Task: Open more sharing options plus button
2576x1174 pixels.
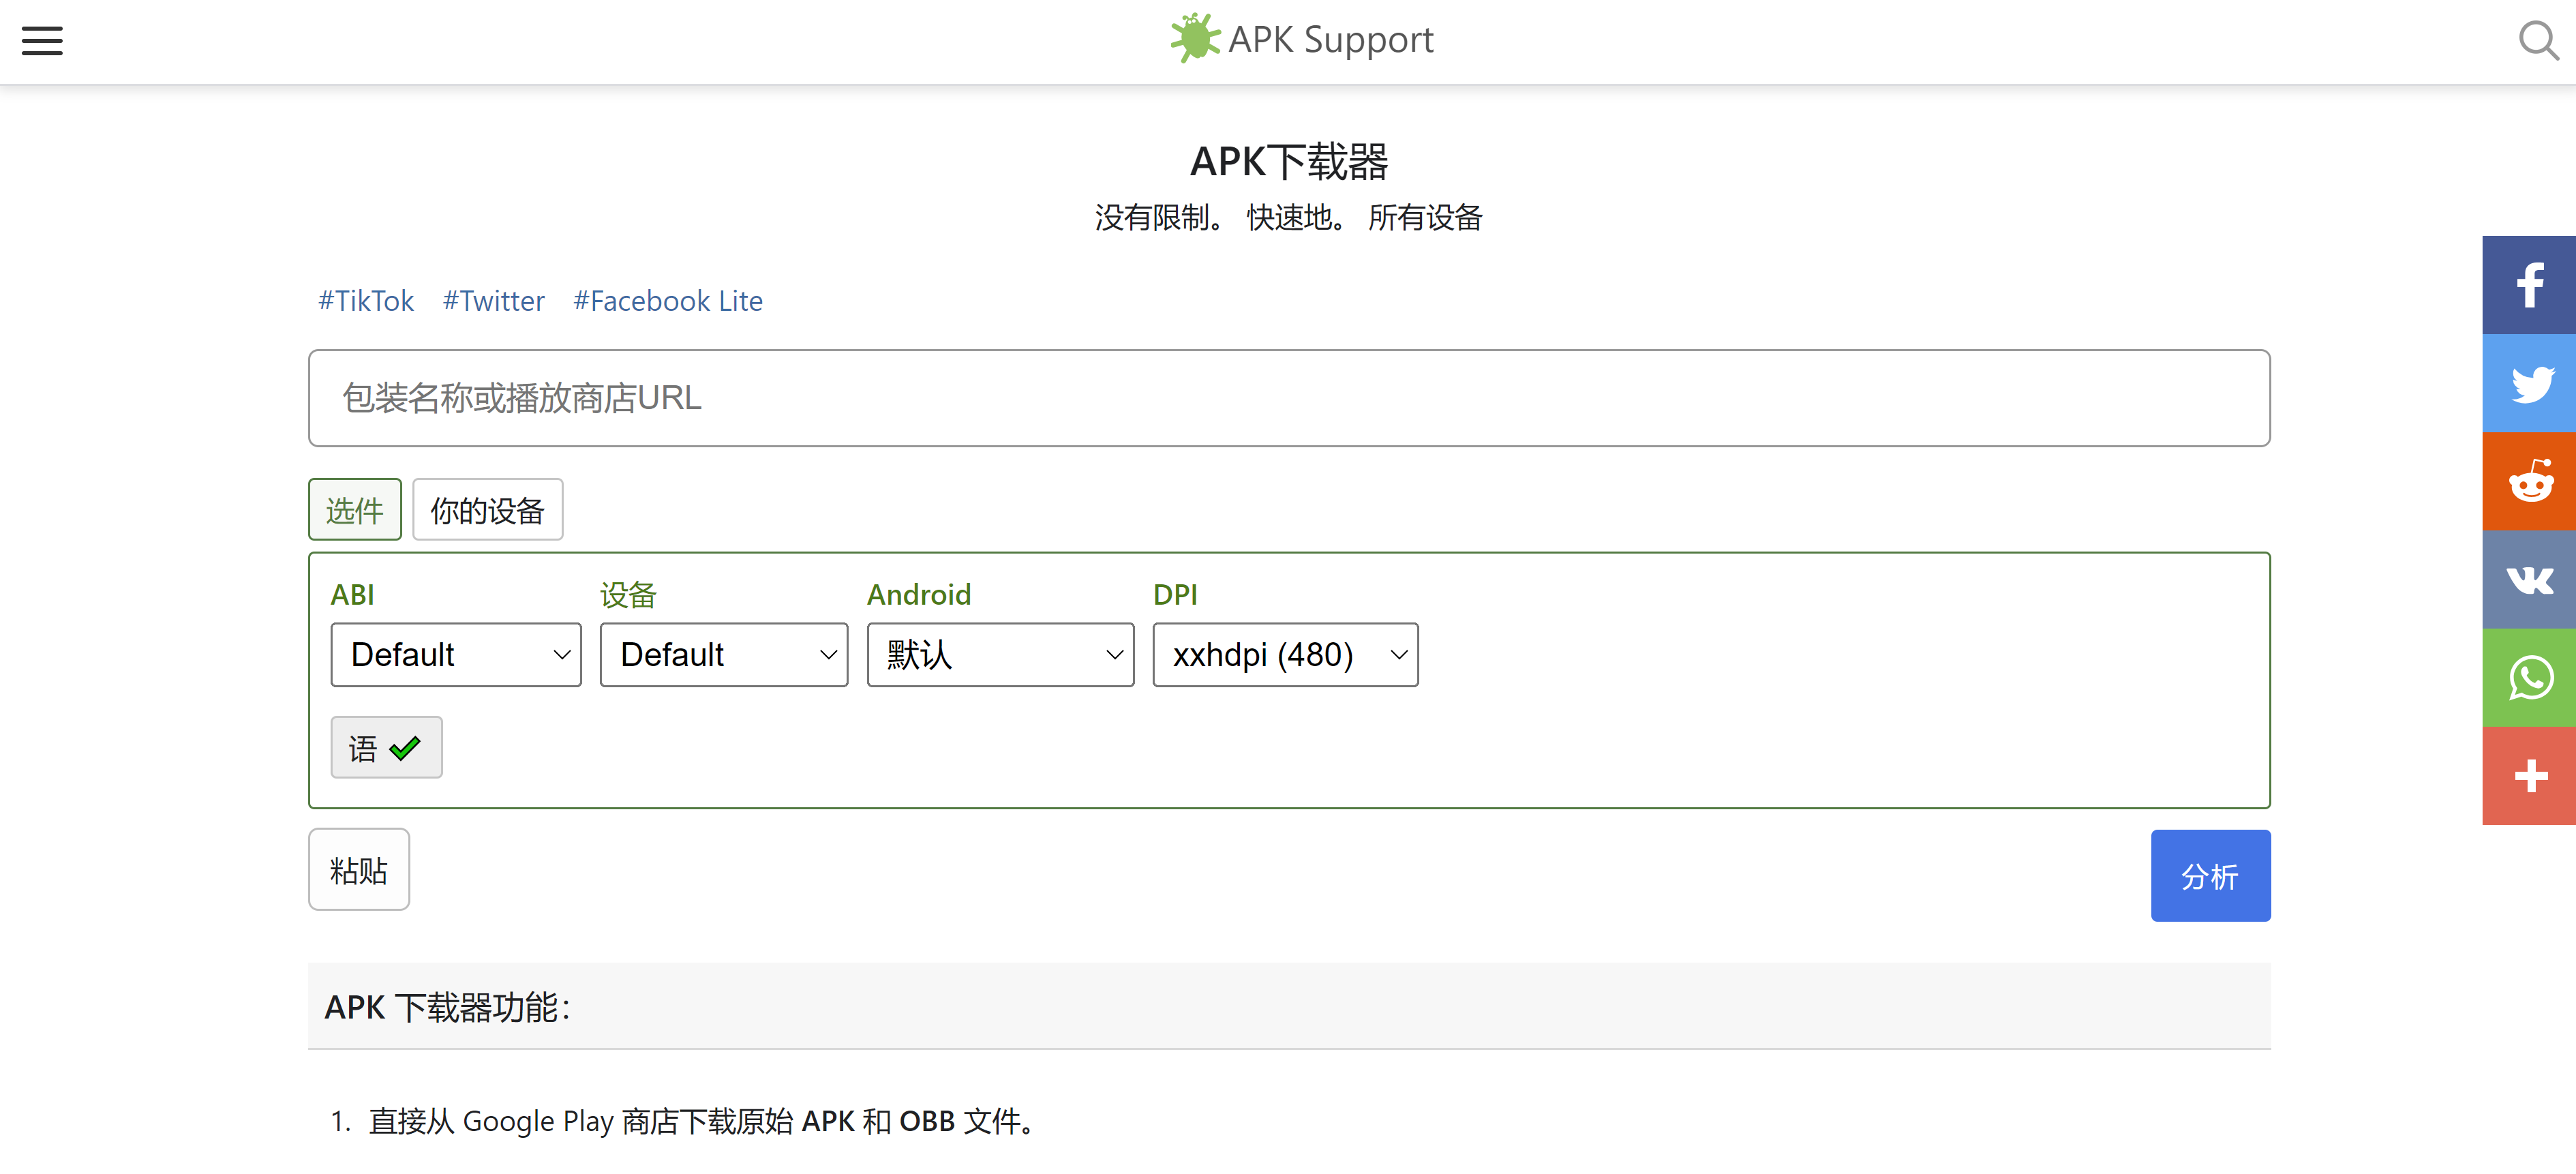Action: tap(2529, 776)
